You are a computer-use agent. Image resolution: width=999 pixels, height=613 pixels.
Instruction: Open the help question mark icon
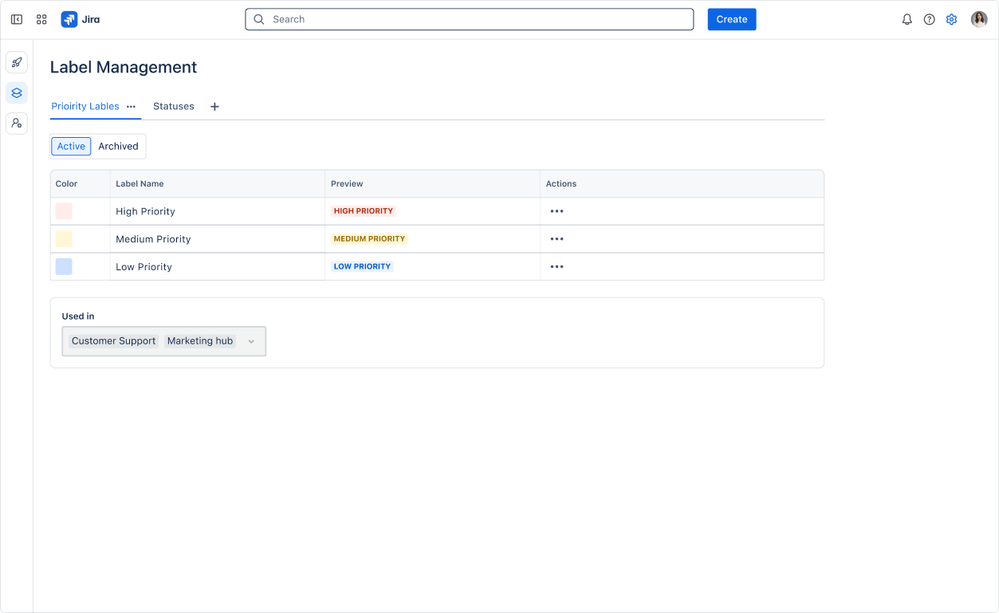tap(930, 20)
